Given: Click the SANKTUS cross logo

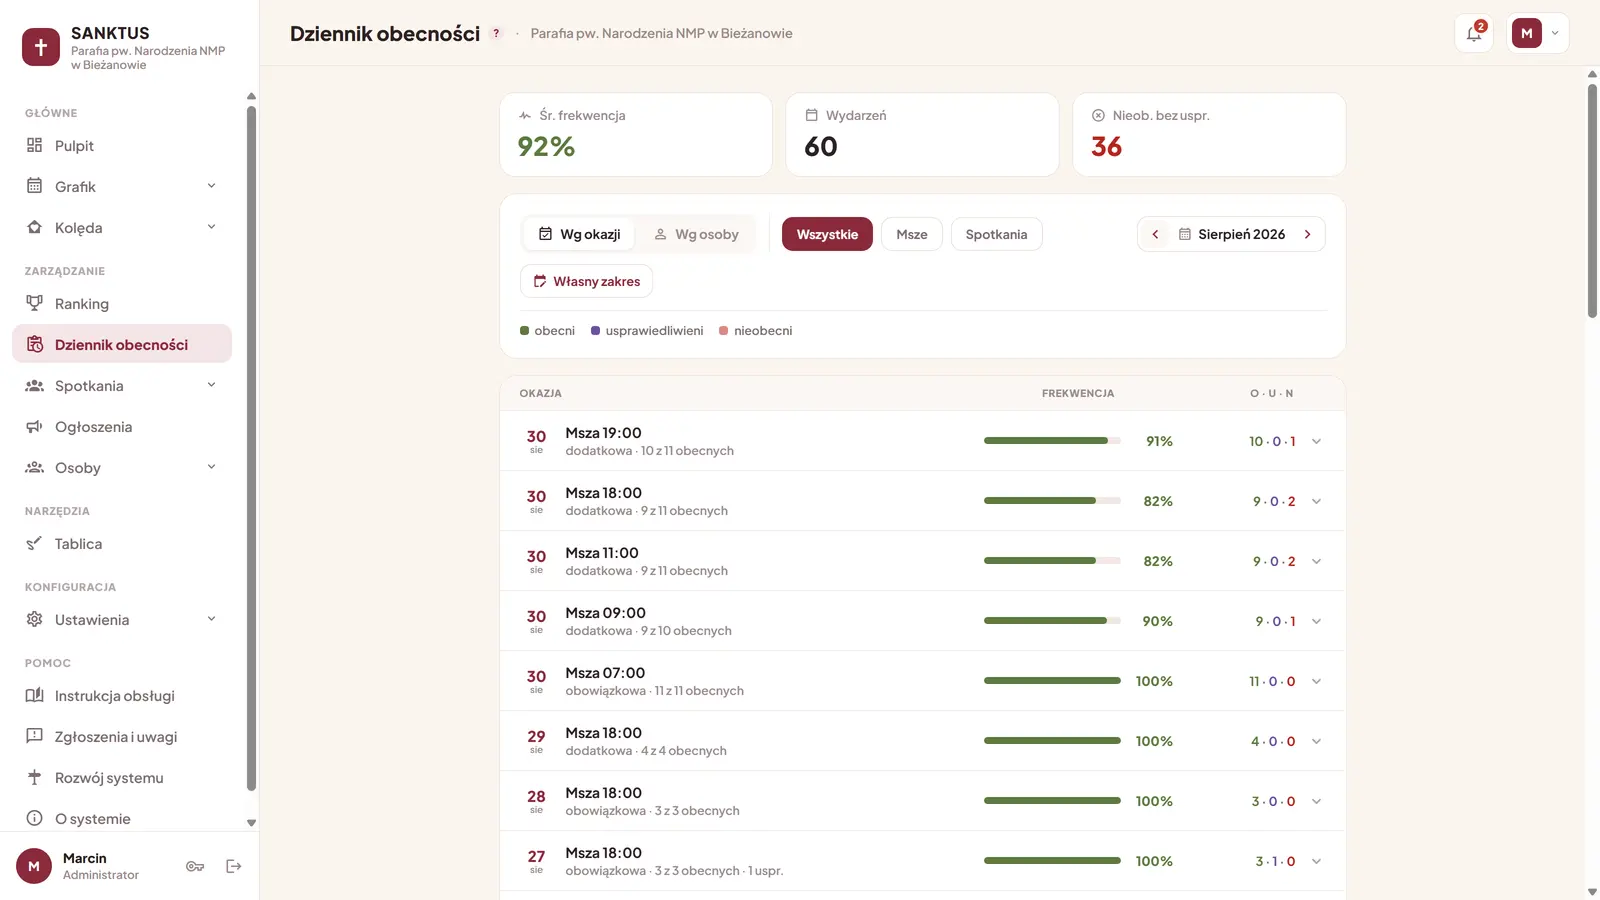Looking at the screenshot, I should coord(41,47).
